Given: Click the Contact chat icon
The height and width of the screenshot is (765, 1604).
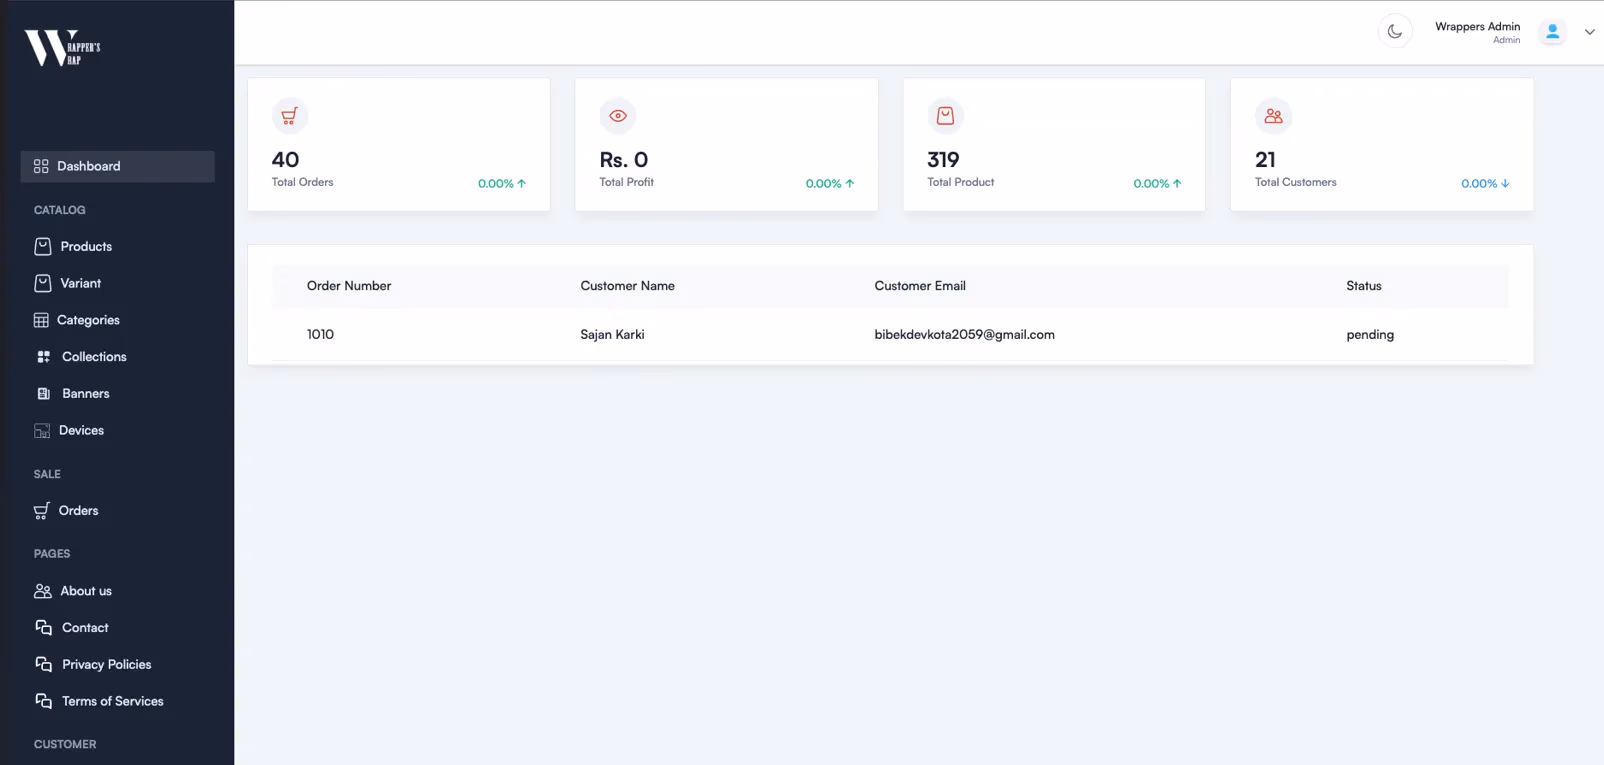Looking at the screenshot, I should (43, 628).
